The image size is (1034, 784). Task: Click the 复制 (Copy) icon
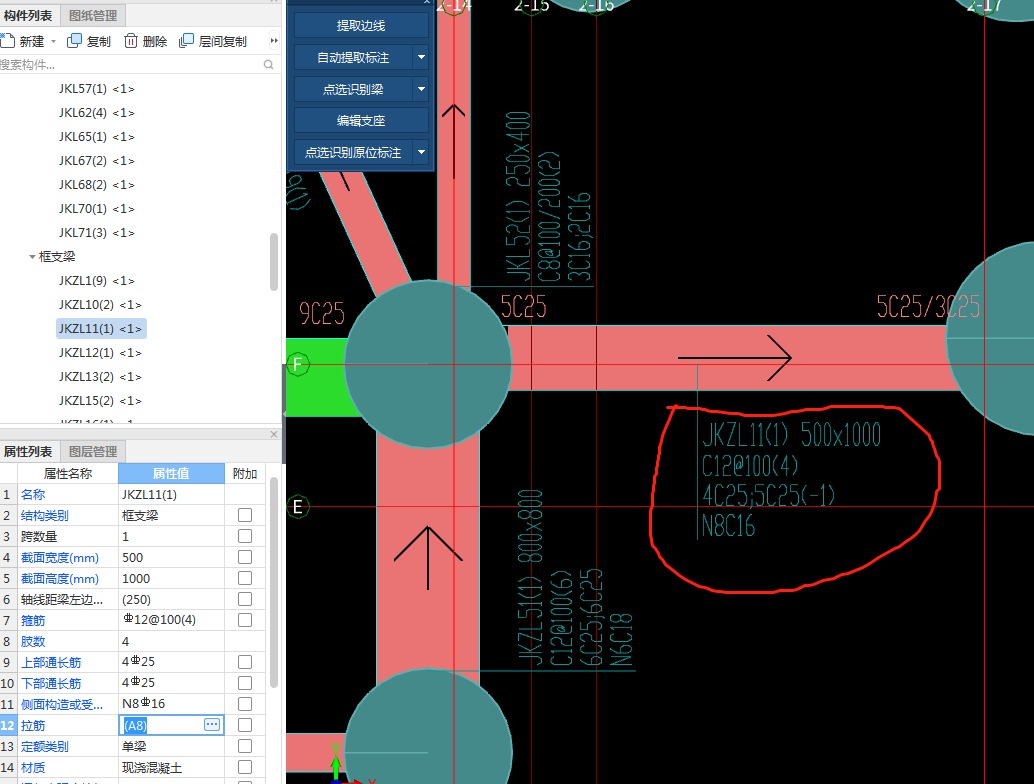click(75, 41)
